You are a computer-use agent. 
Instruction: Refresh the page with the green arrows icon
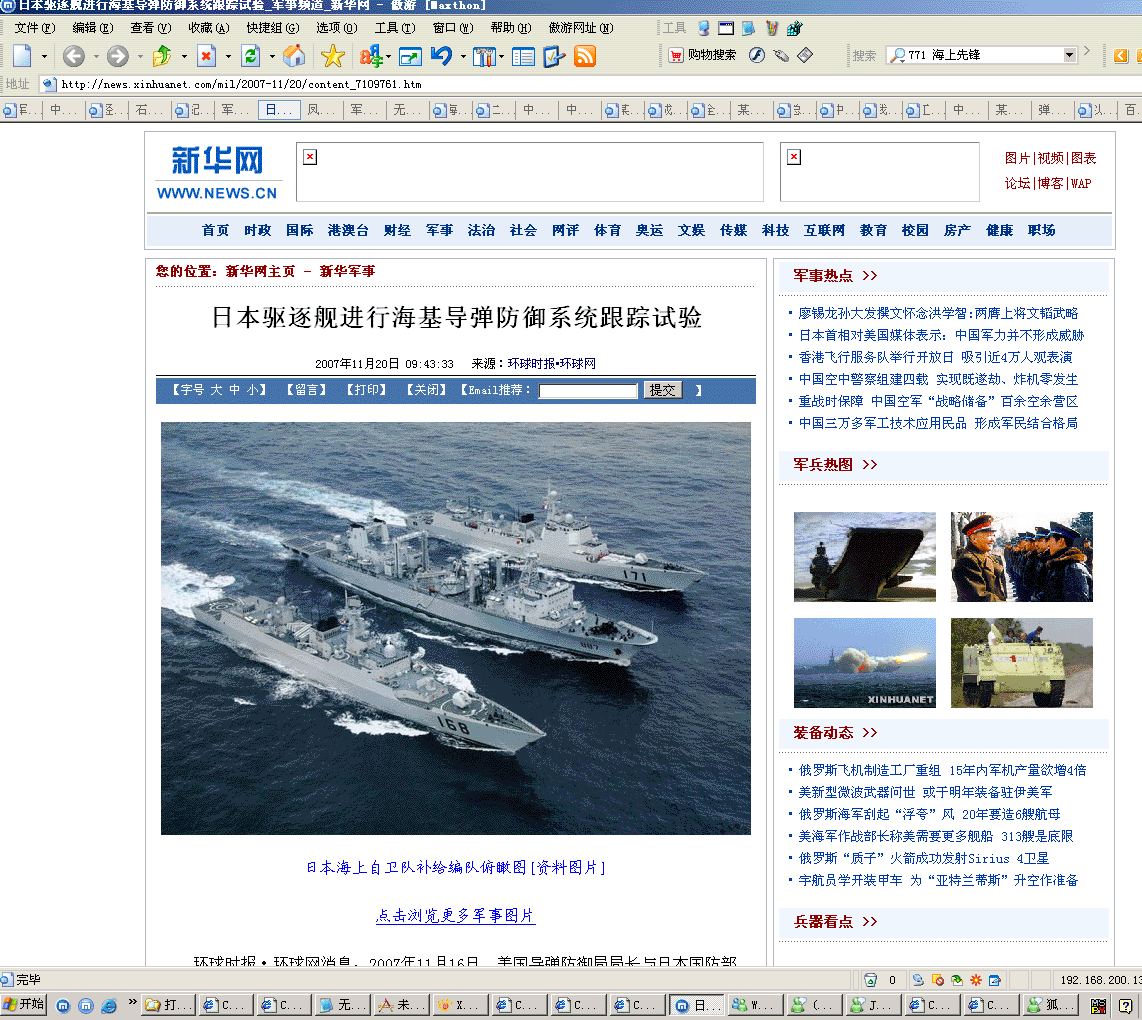point(250,56)
